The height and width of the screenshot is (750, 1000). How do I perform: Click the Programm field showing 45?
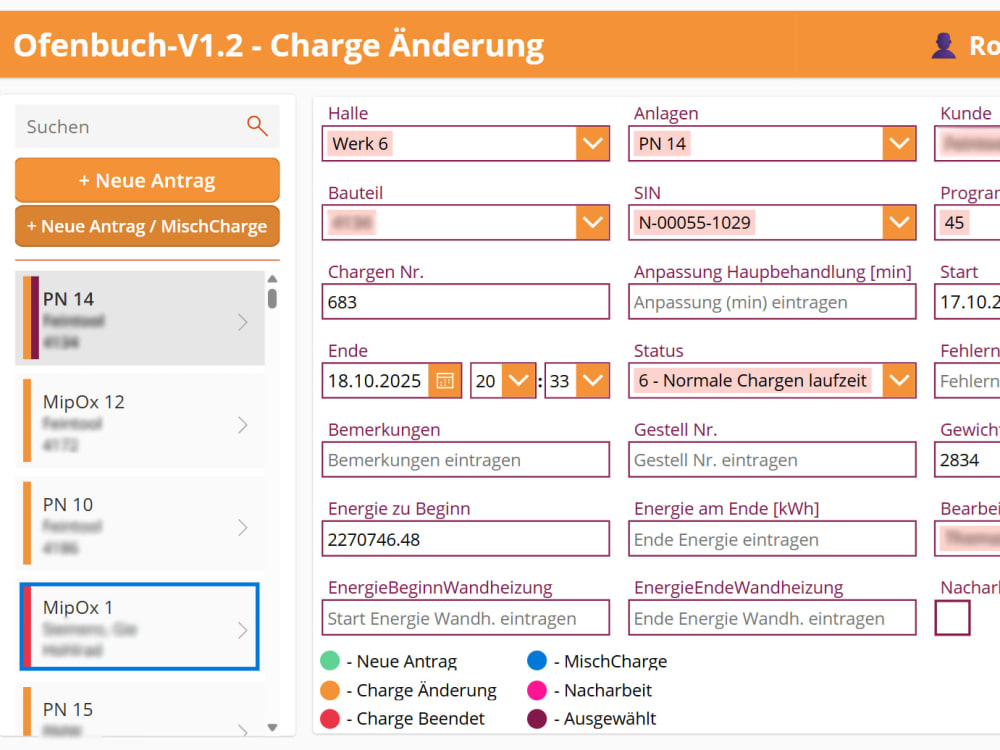967,223
